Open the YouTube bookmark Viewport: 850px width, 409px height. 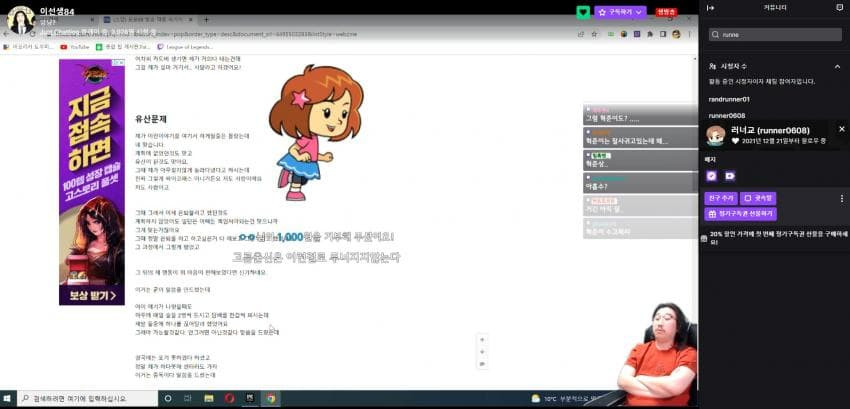75,47
